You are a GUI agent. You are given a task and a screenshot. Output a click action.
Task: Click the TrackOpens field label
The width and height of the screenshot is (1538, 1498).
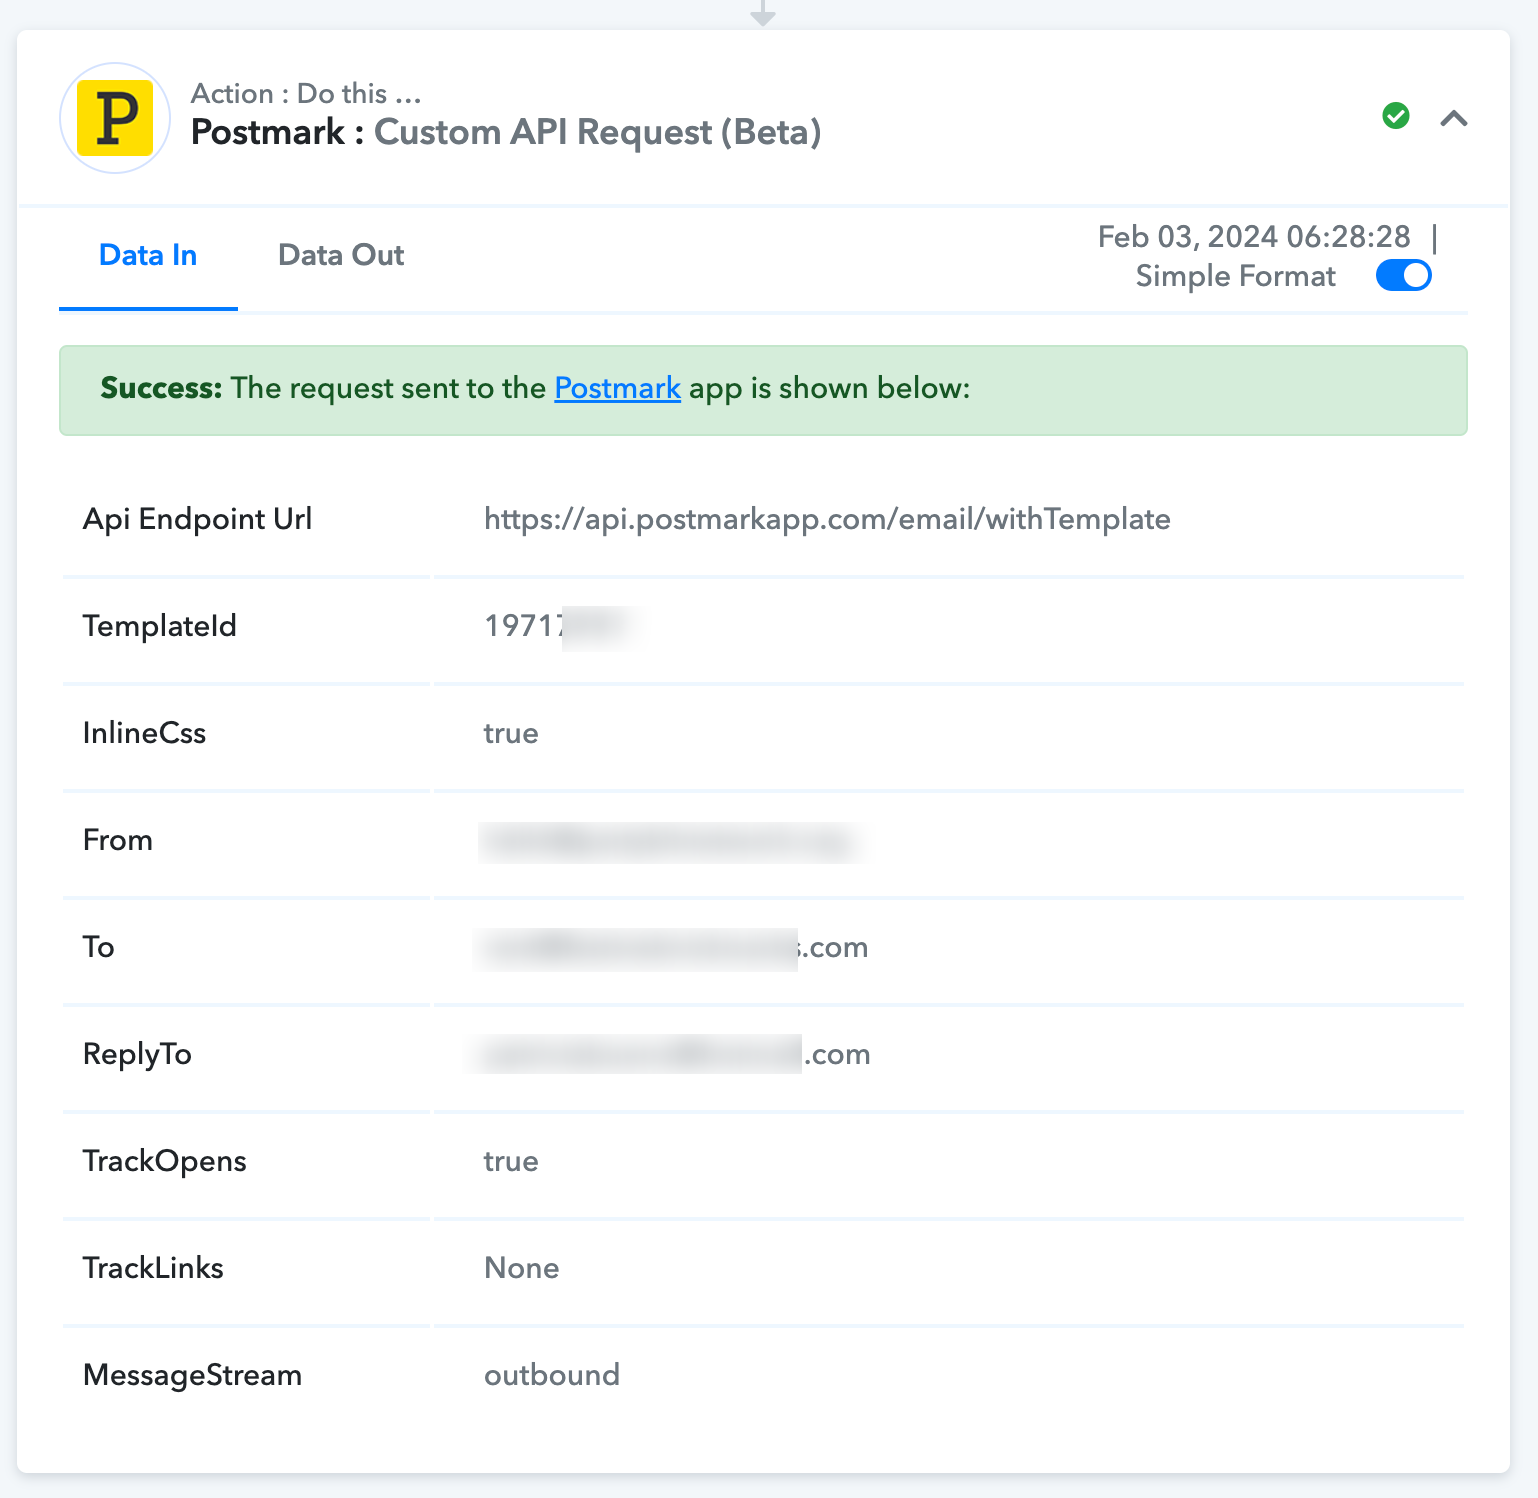pyautogui.click(x=165, y=1161)
